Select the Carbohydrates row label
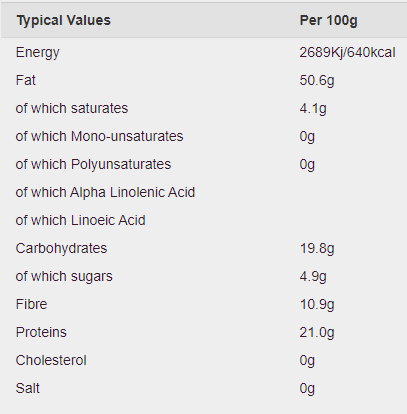This screenshot has height=414, width=407. [61, 249]
